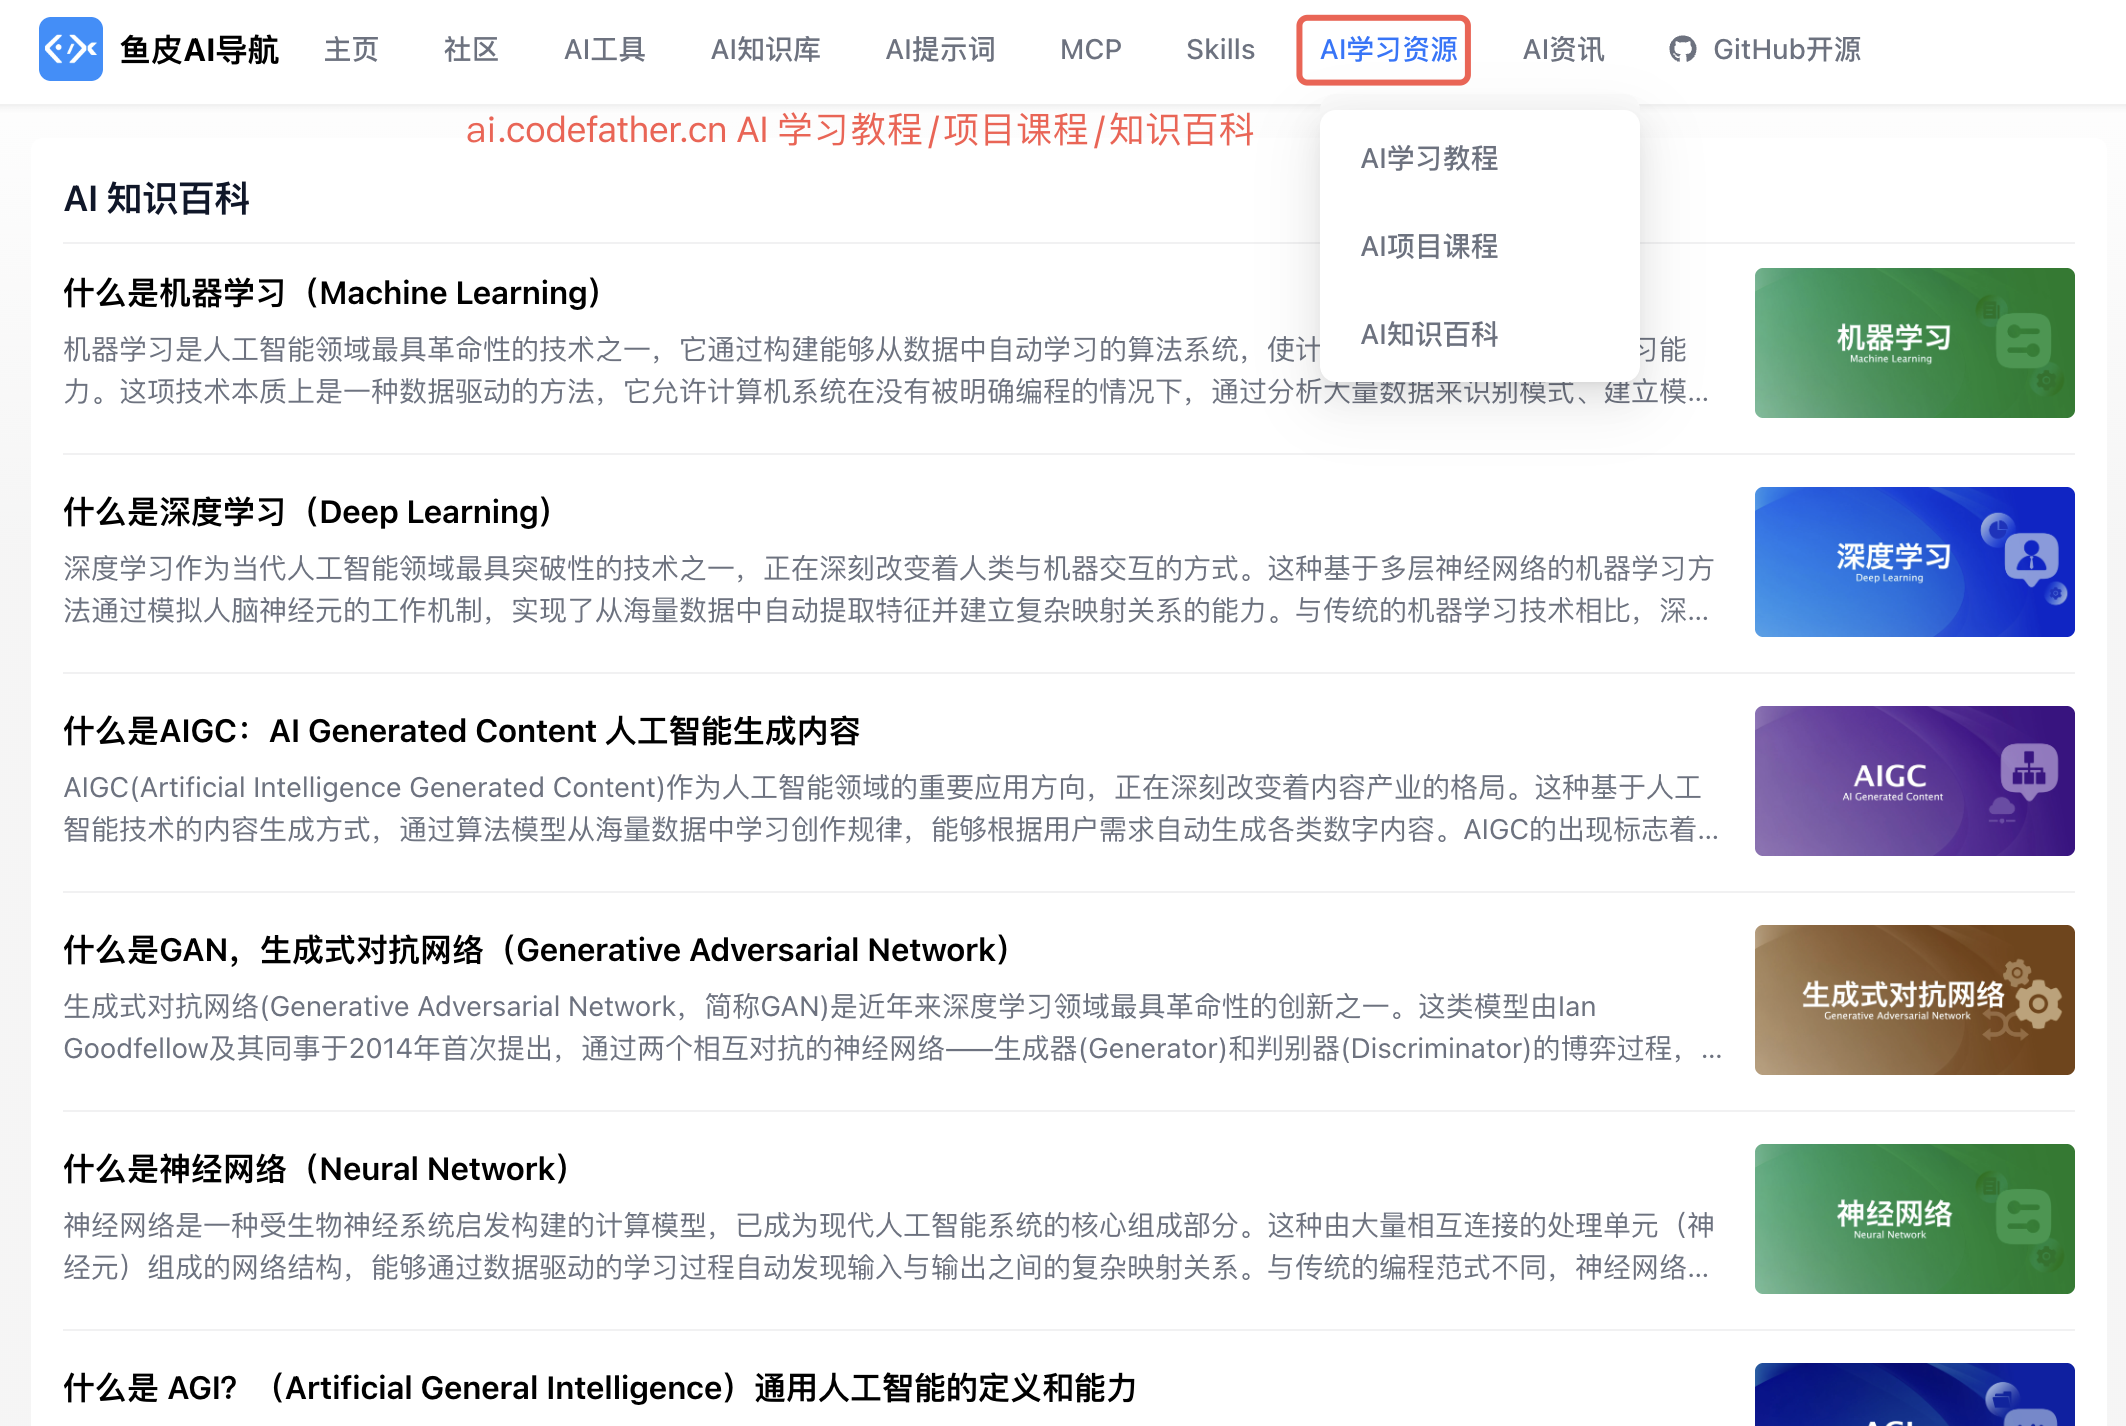Open the 深度学习 blue thumbnail image
Image resolution: width=2126 pixels, height=1426 pixels.
[x=1913, y=562]
